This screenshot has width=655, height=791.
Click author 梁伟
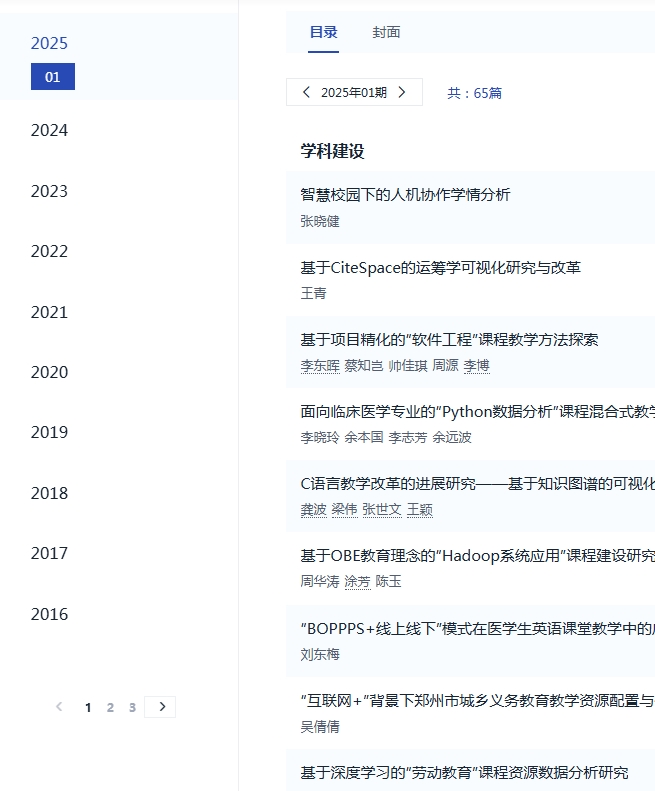coord(344,510)
